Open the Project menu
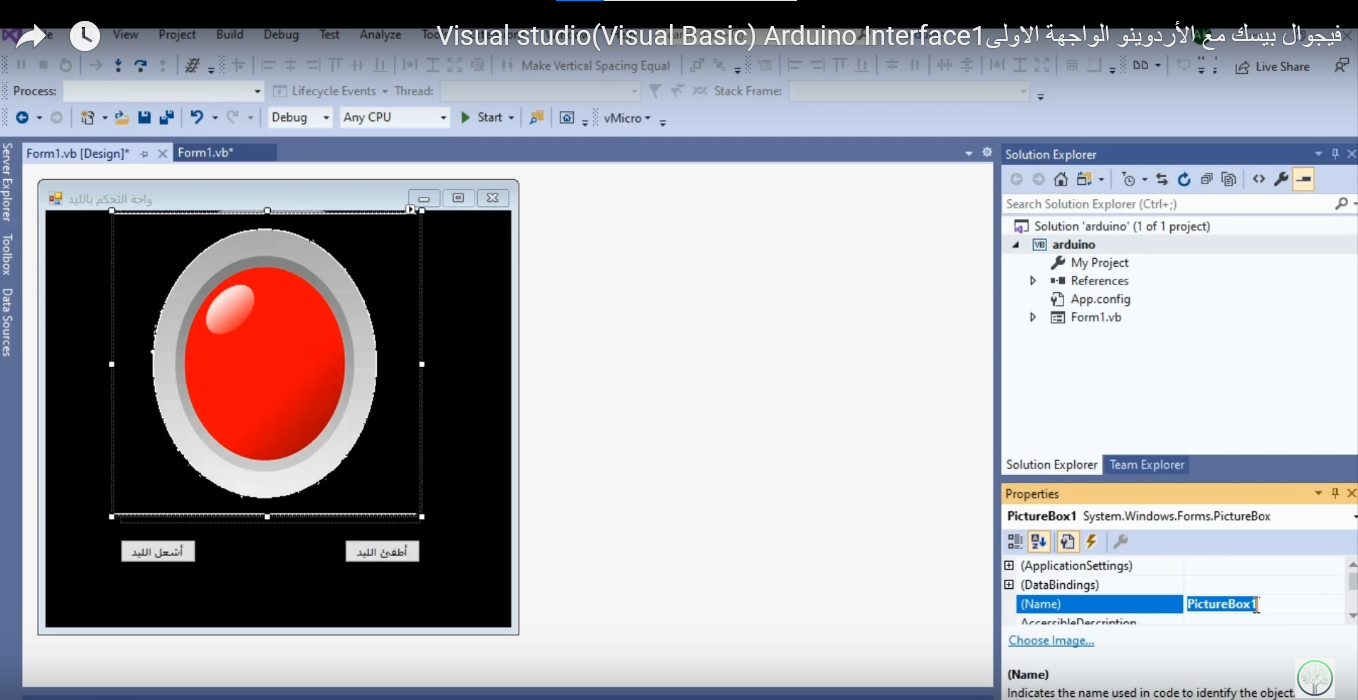This screenshot has height=700, width=1358. (x=177, y=34)
